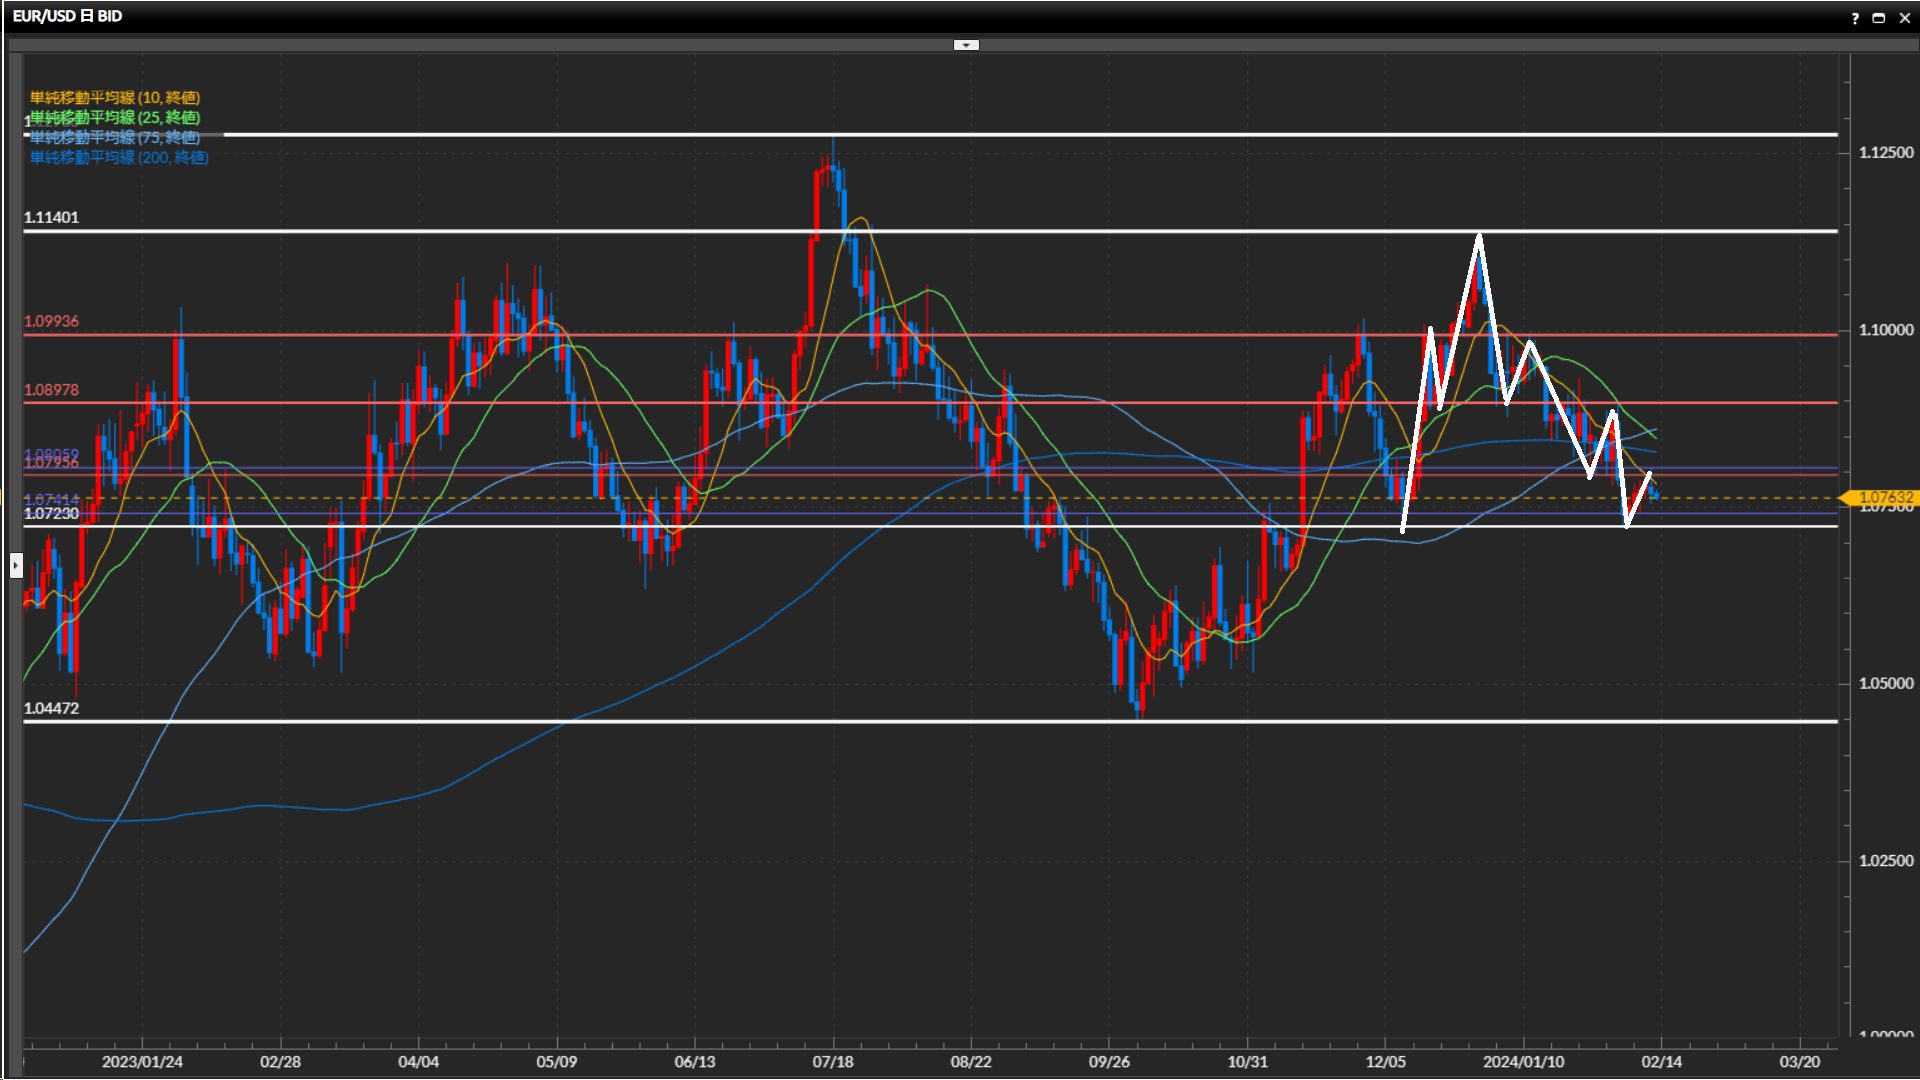Click the EUR/USD chart title text
Image resolution: width=1920 pixels, height=1080 pixels.
(x=67, y=16)
